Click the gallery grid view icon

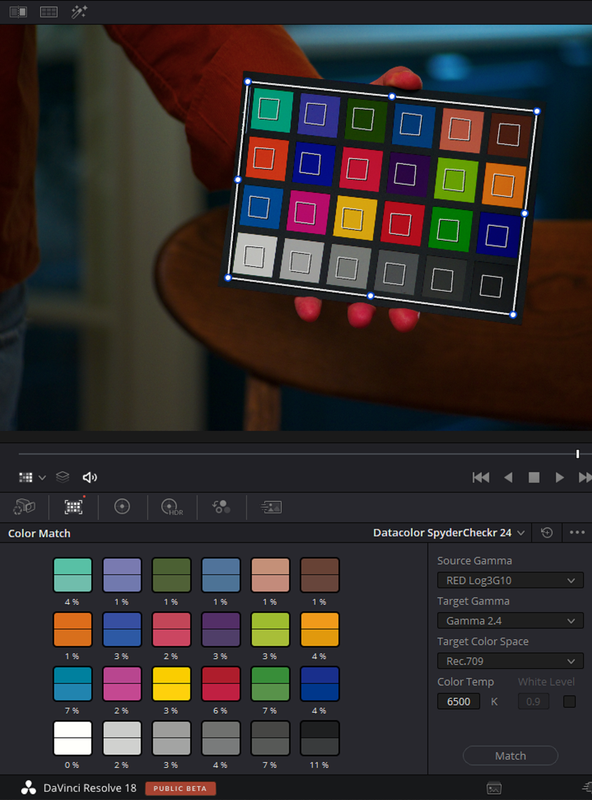click(x=49, y=11)
